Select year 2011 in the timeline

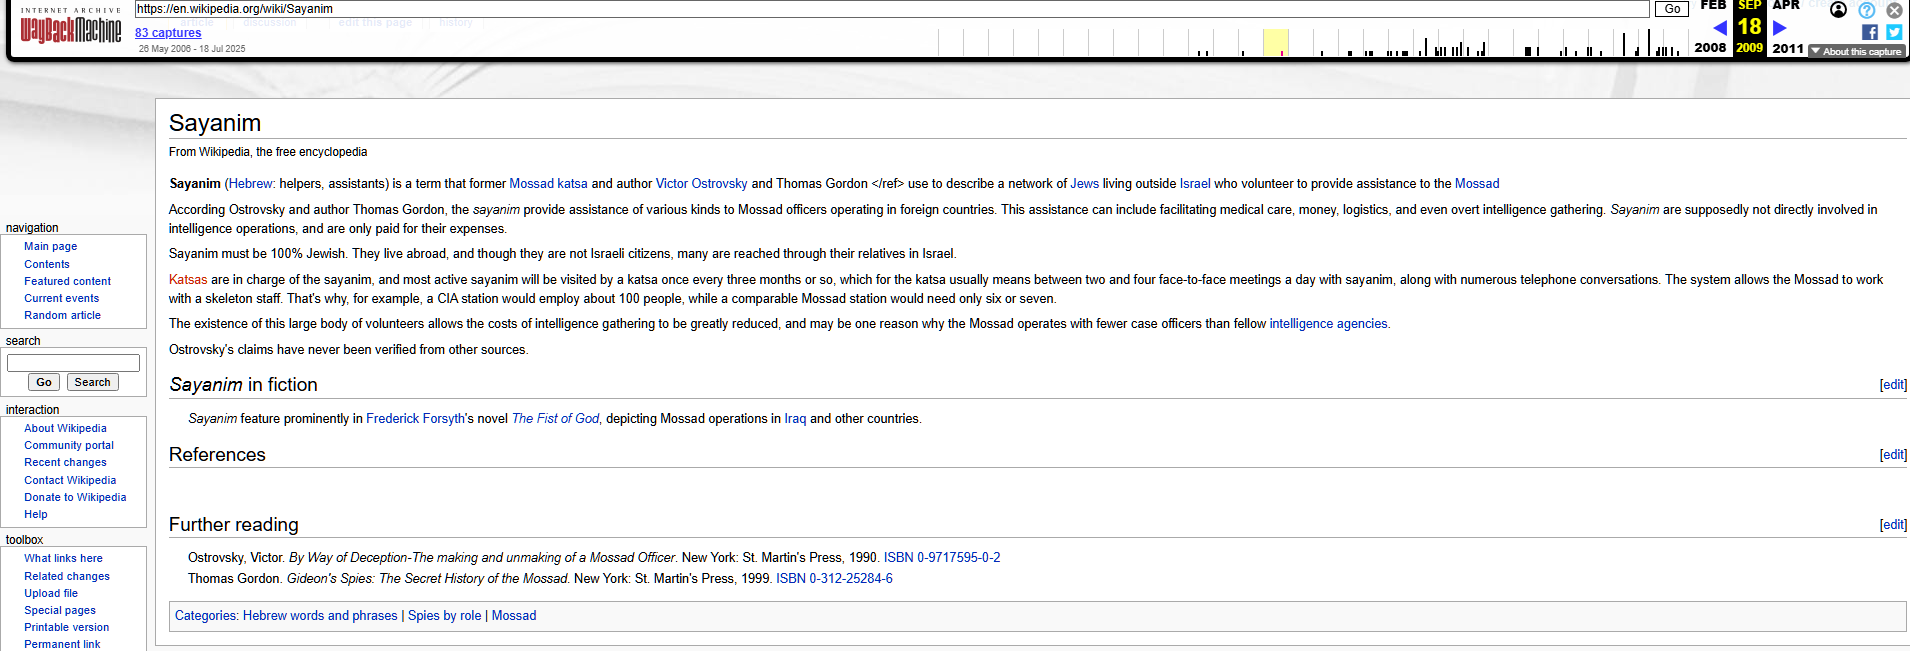click(1788, 48)
